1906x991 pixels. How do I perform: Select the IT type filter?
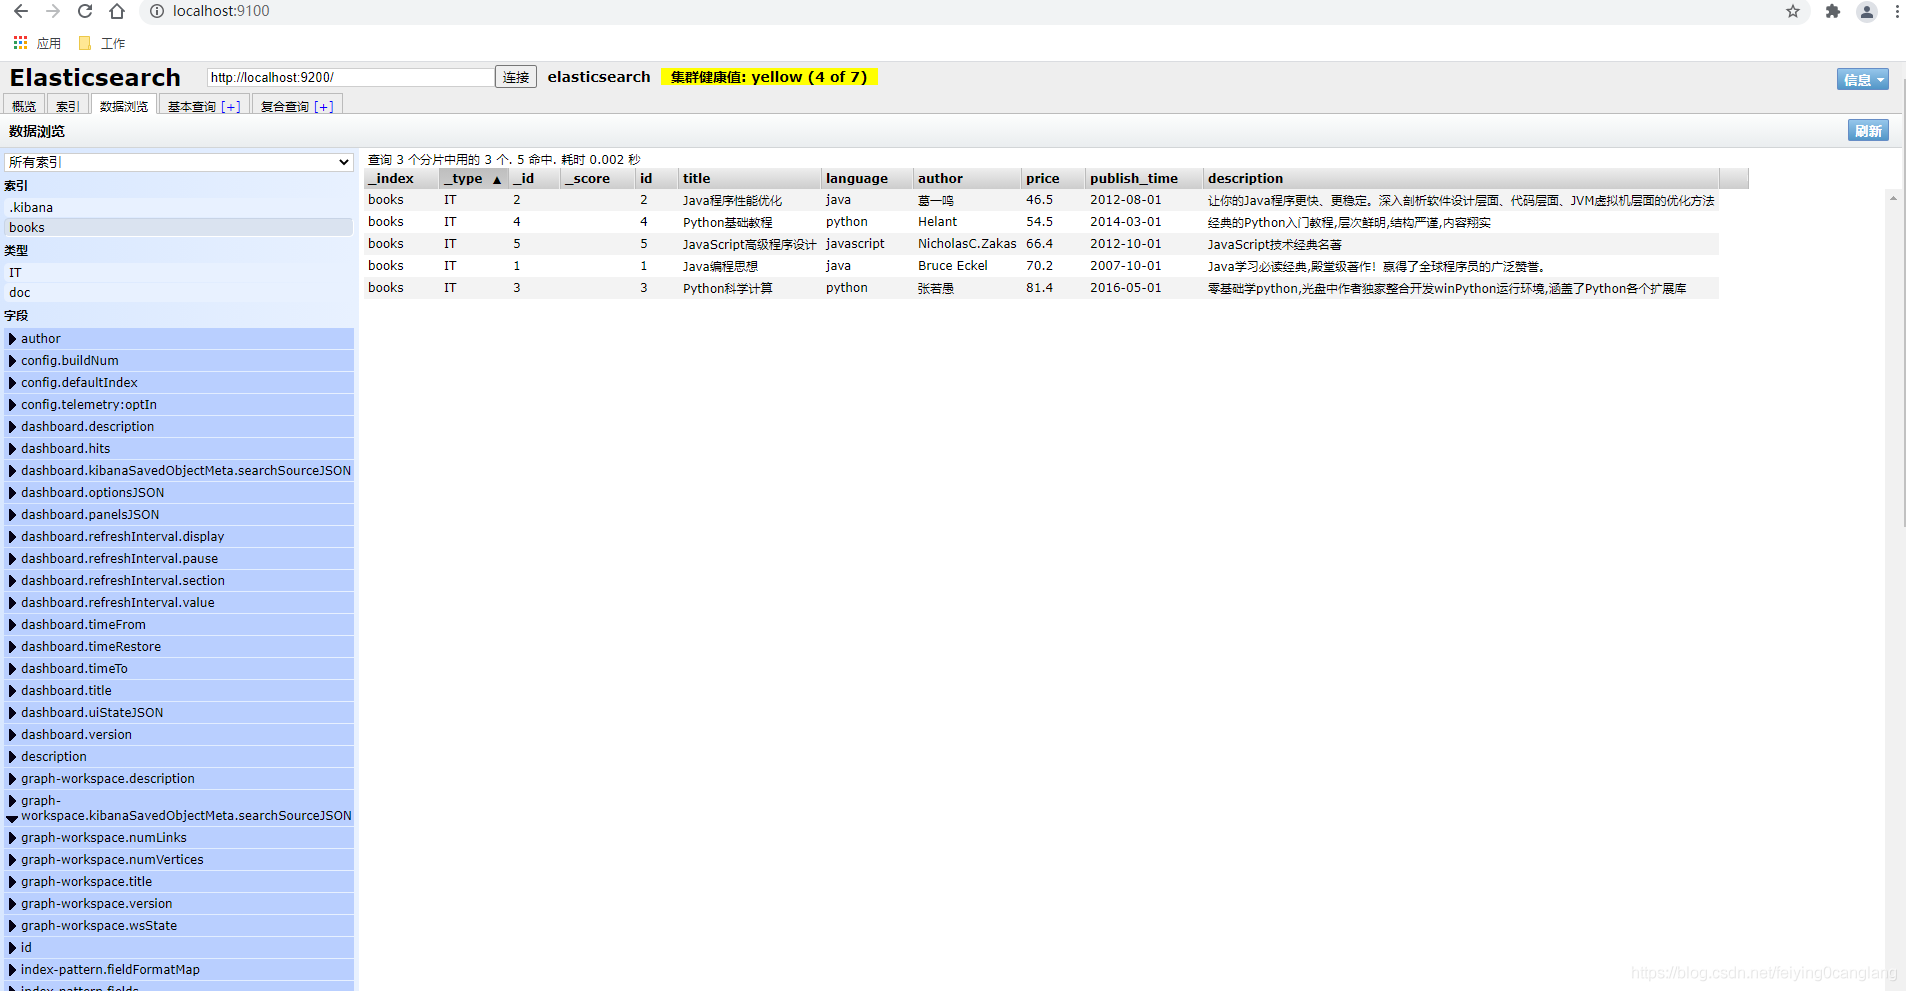[x=179, y=273]
